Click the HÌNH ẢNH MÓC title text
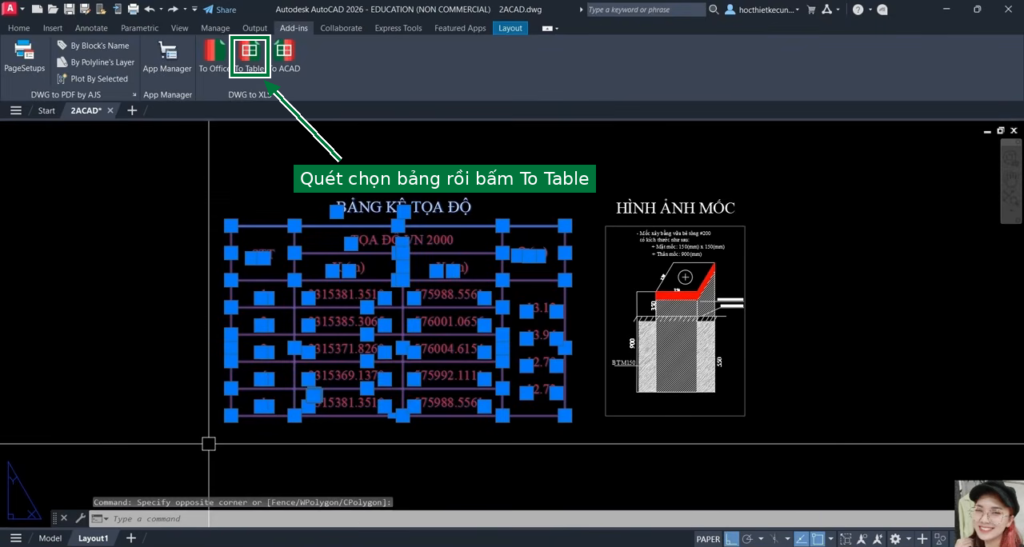The width and height of the screenshot is (1024, 547). coord(675,208)
